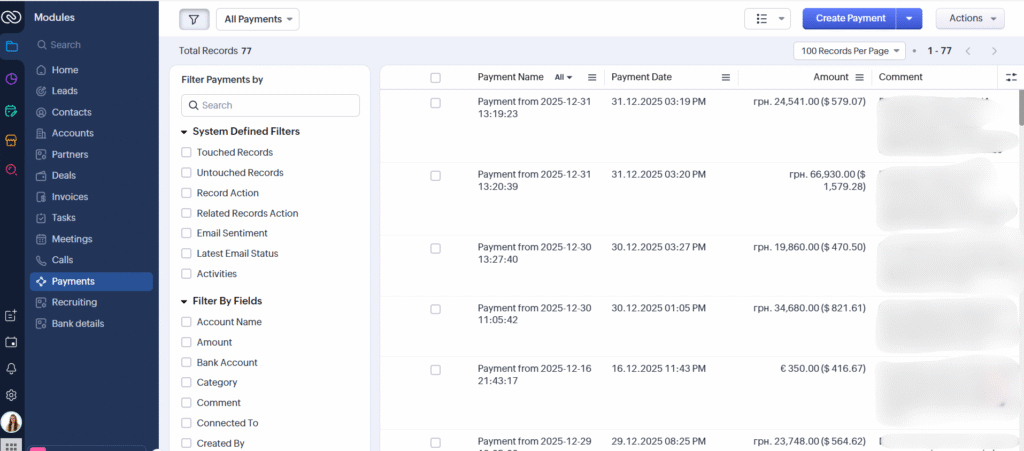Open the Payment Date column menu icon
1024x451 pixels.
pos(726,77)
